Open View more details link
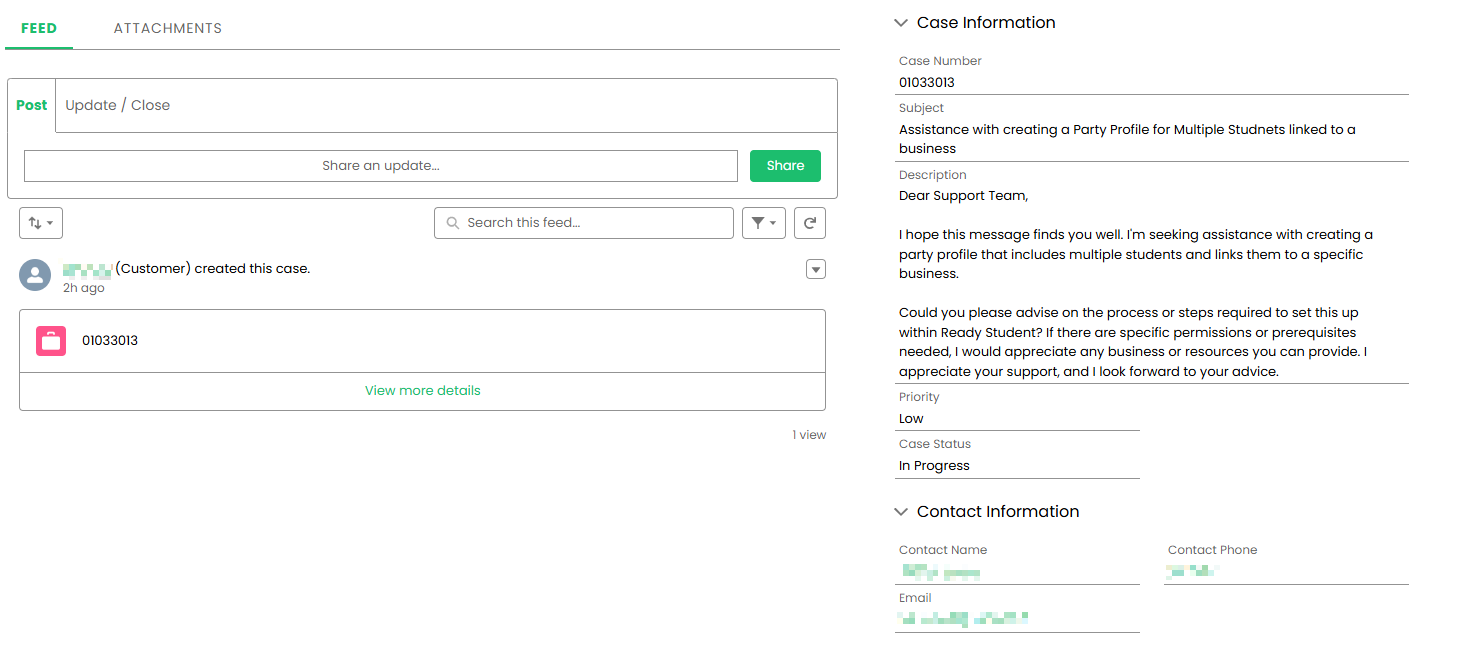The width and height of the screenshot is (1461, 669). pos(423,390)
